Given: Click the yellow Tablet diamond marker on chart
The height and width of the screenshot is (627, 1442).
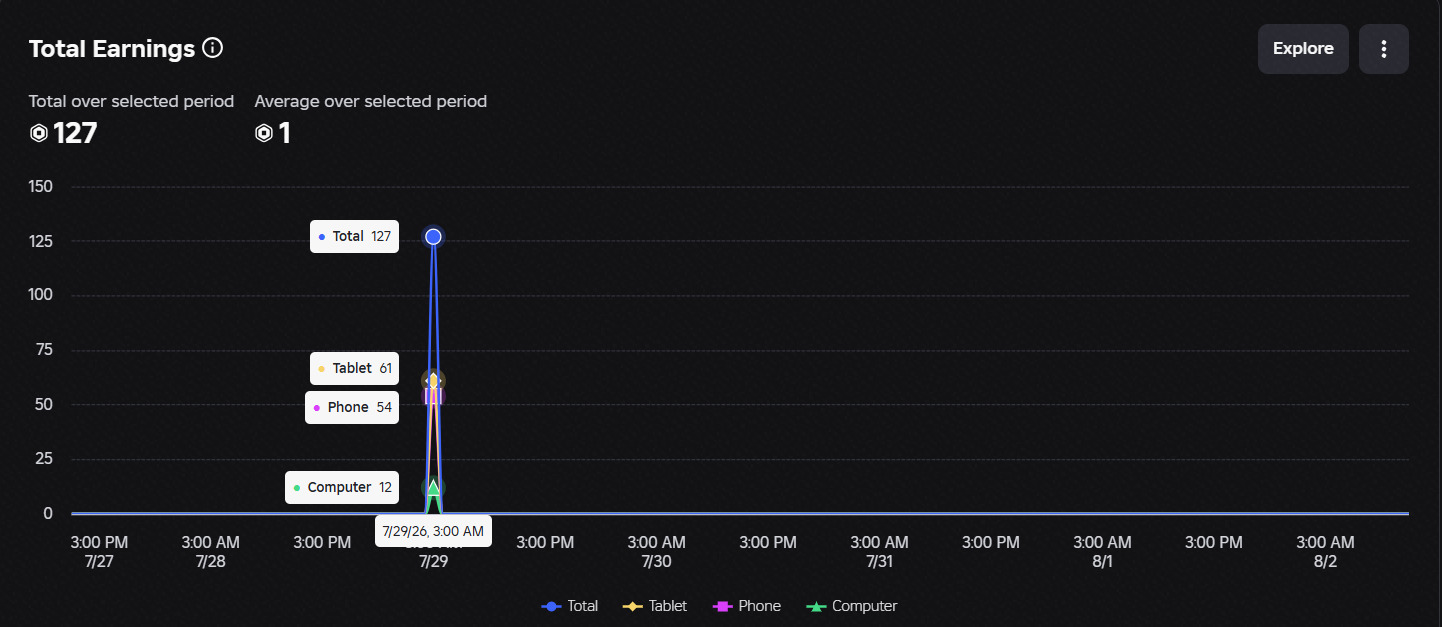Looking at the screenshot, I should pyautogui.click(x=433, y=380).
